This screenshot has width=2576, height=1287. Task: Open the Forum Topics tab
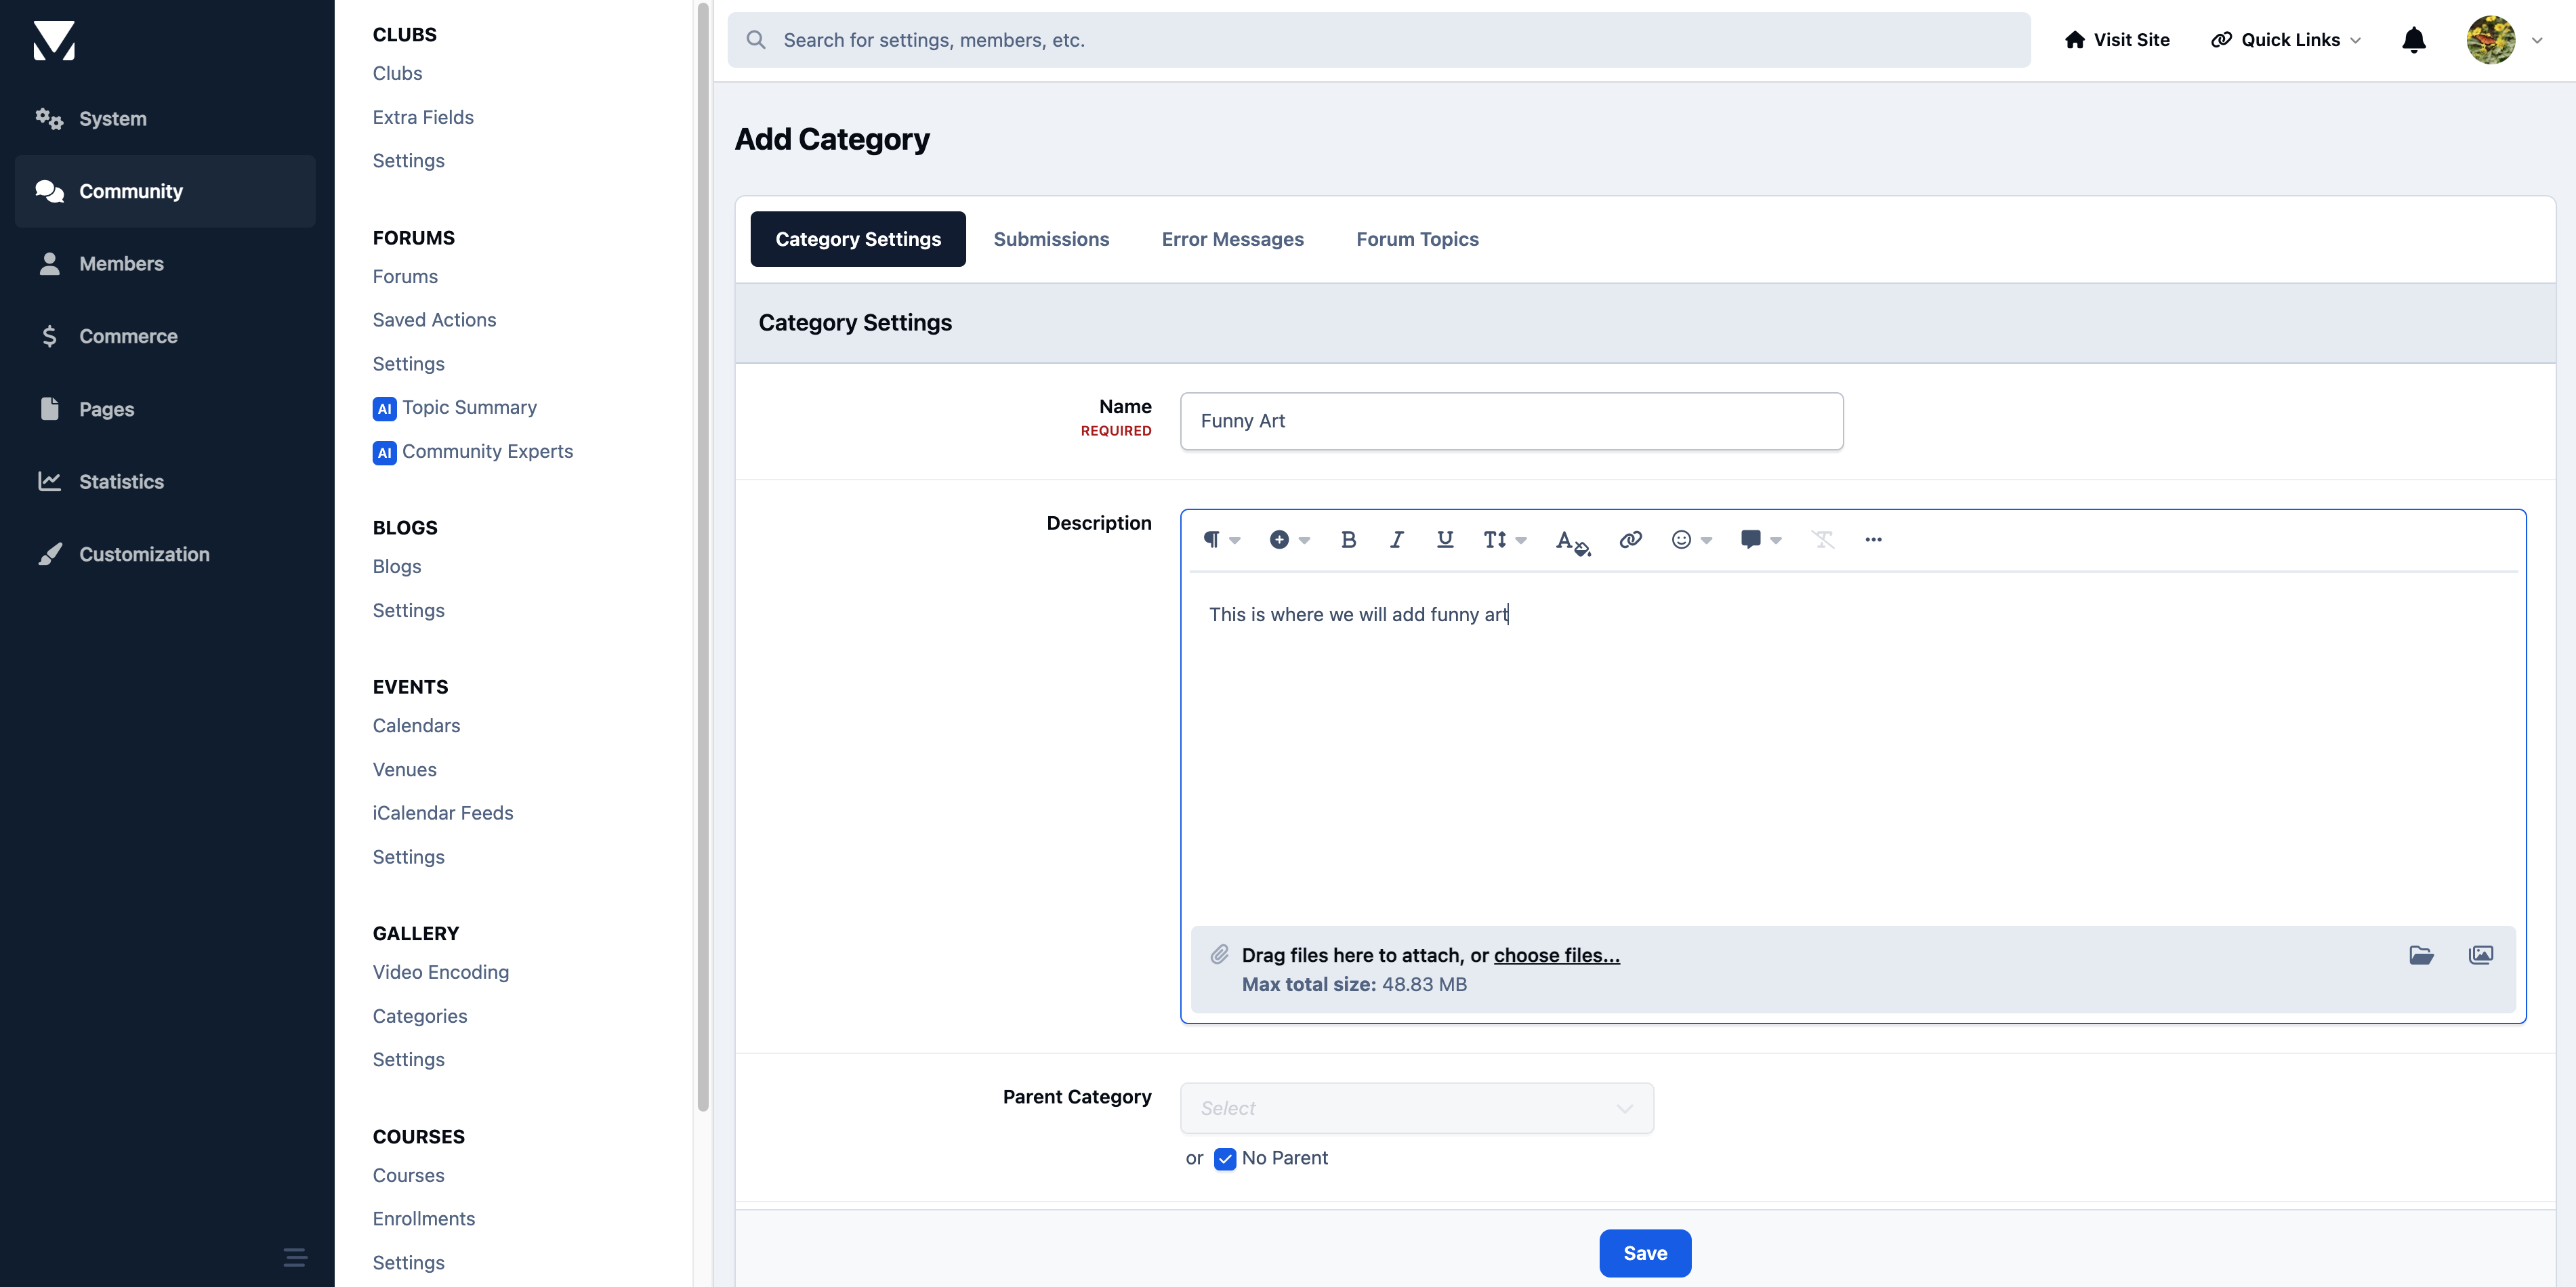pos(1417,239)
